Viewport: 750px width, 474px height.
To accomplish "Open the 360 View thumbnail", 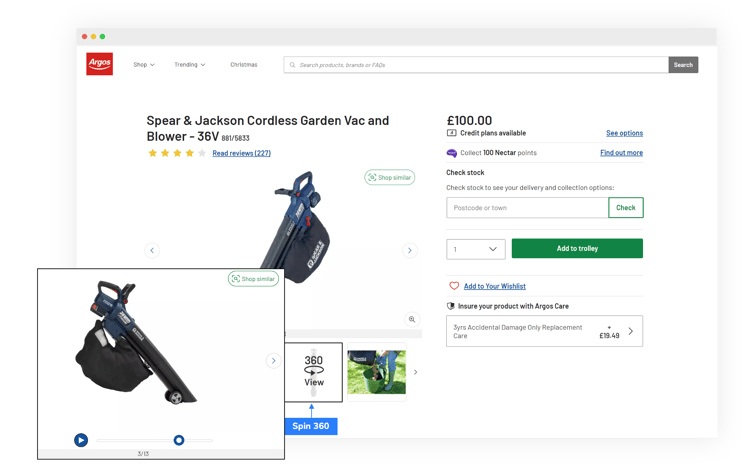I will click(314, 372).
